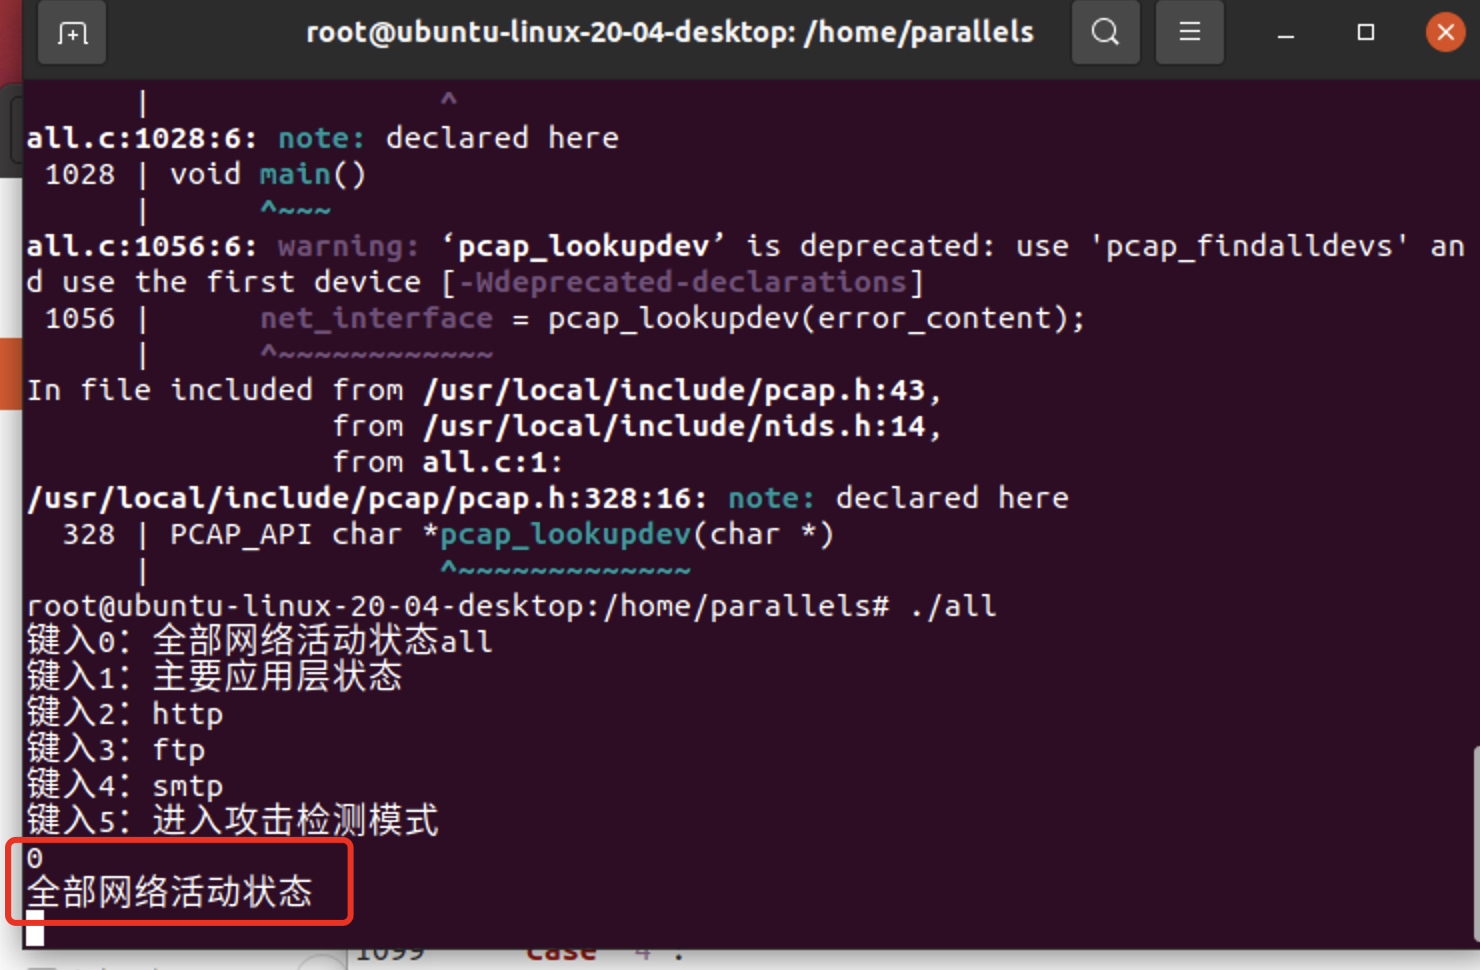Minimize the terminal window
This screenshot has width=1480, height=970.
point(1286,34)
